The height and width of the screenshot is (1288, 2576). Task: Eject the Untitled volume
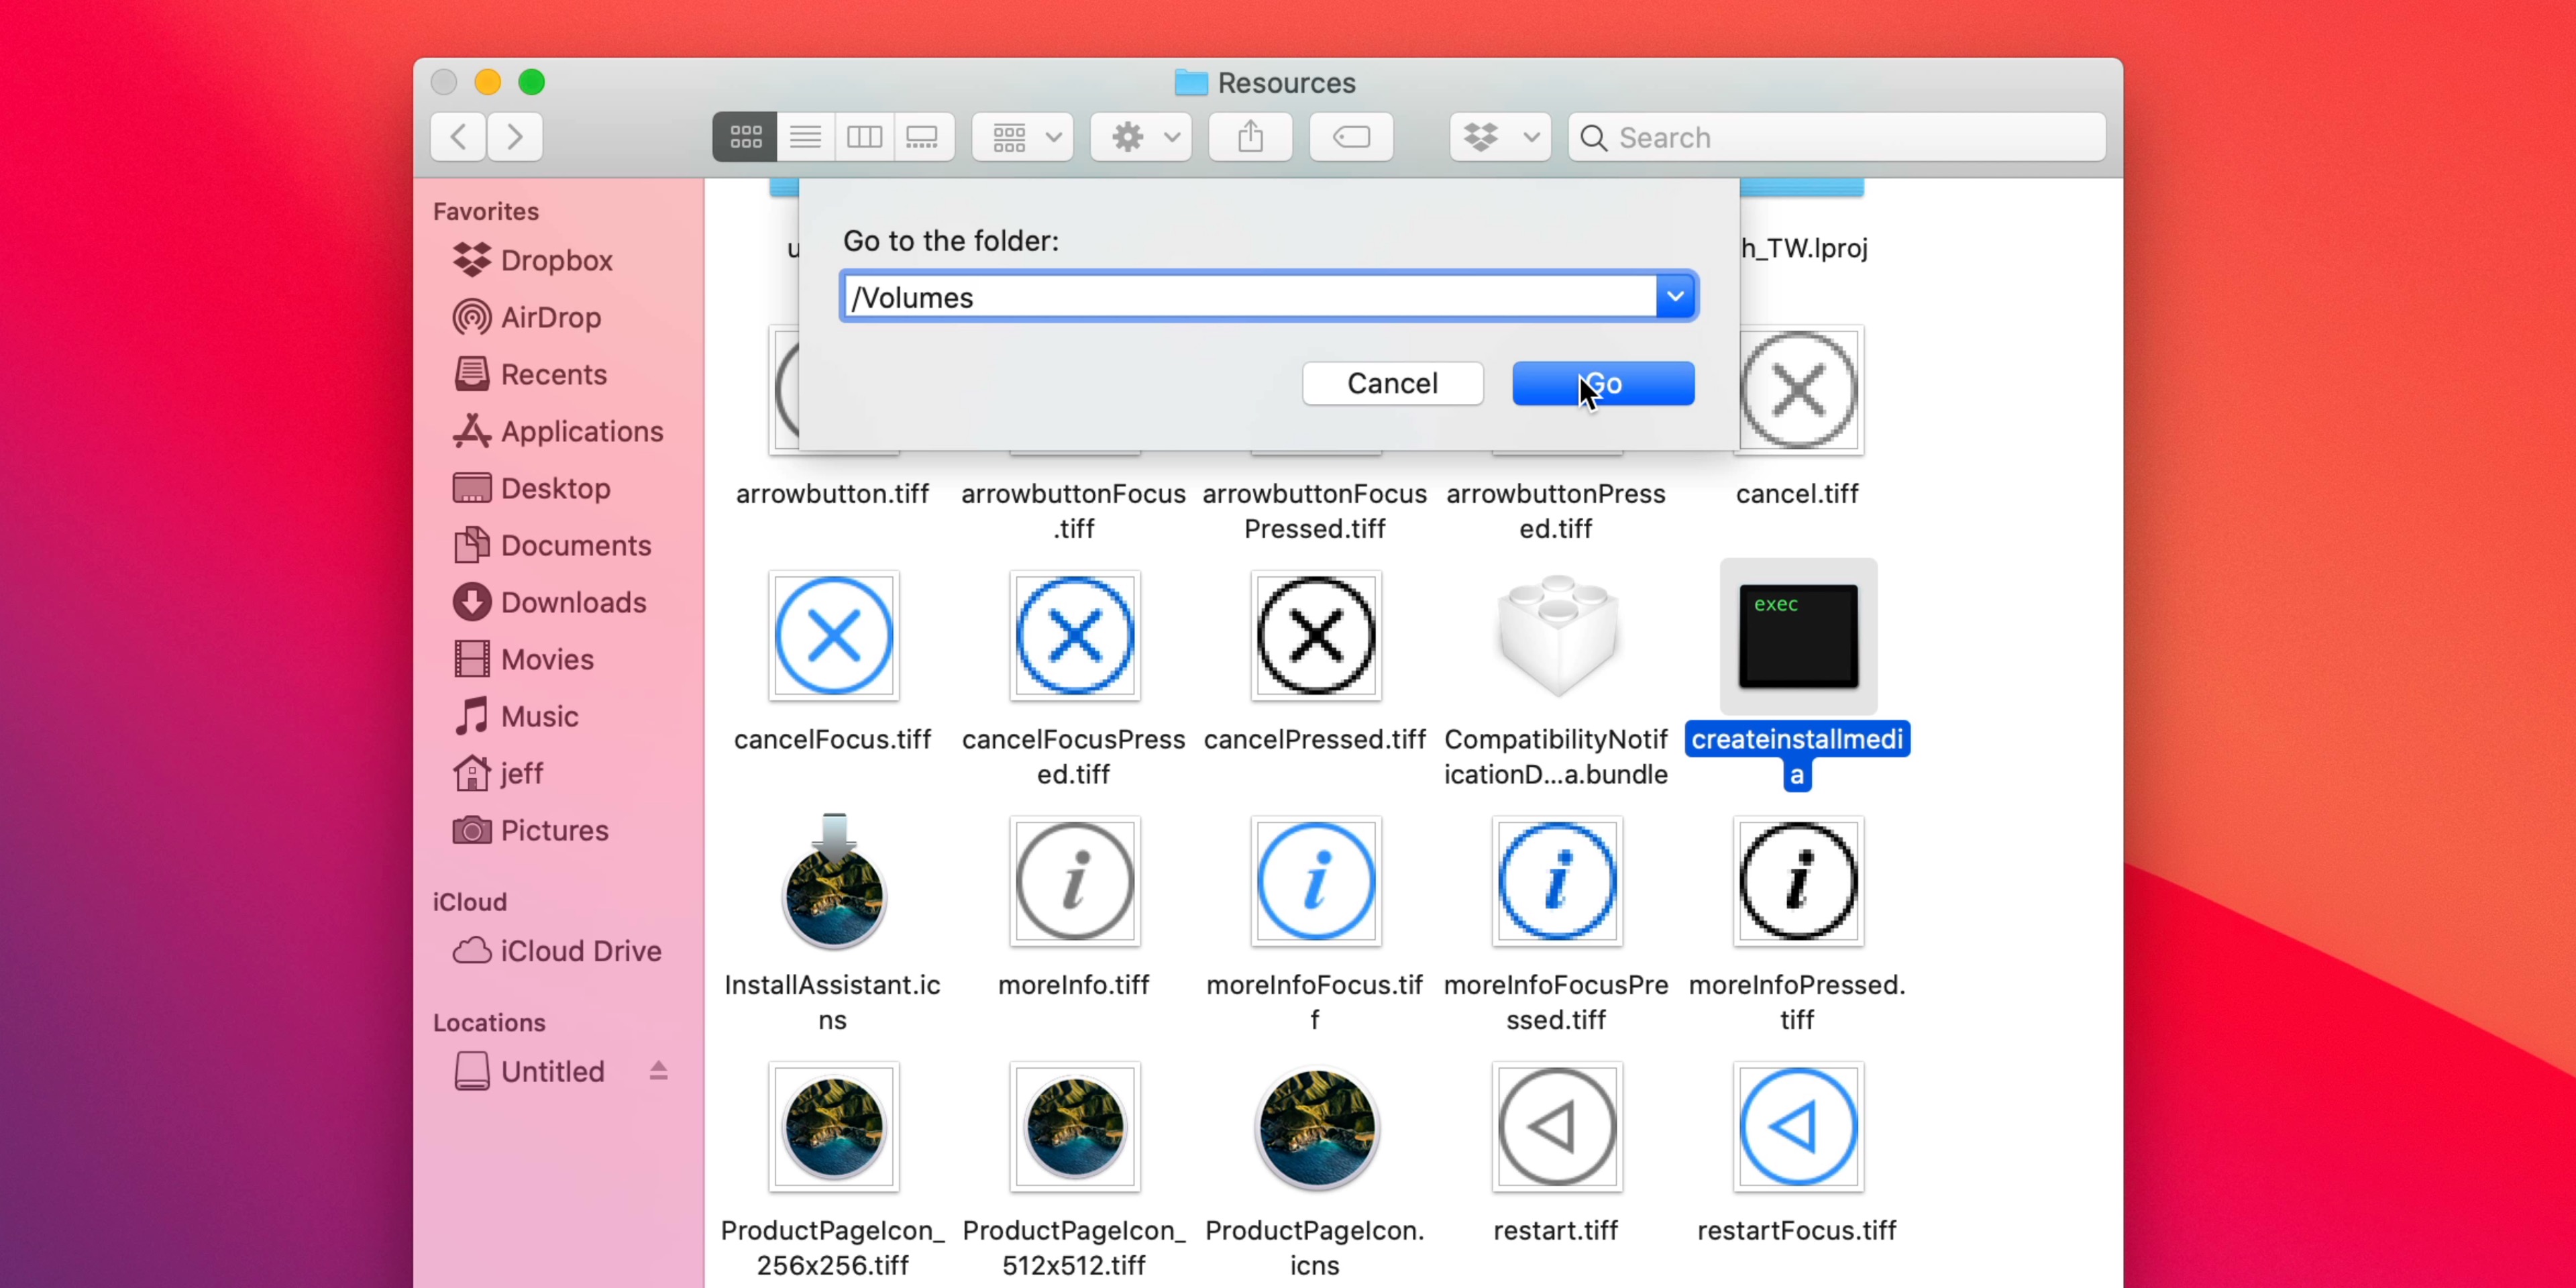point(658,1070)
